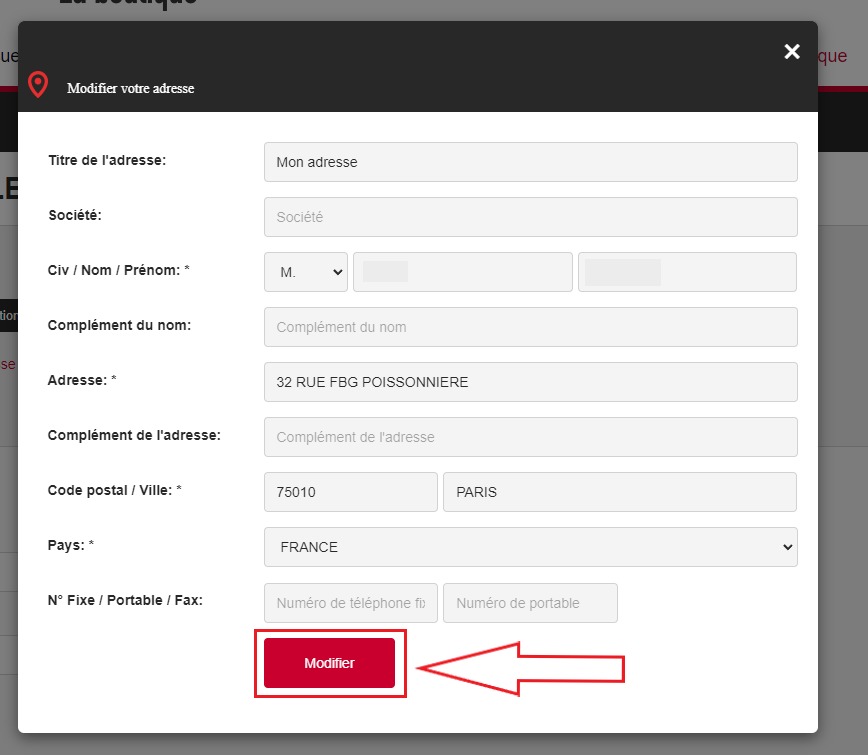Click the 'Complément du nom' field

click(x=530, y=327)
